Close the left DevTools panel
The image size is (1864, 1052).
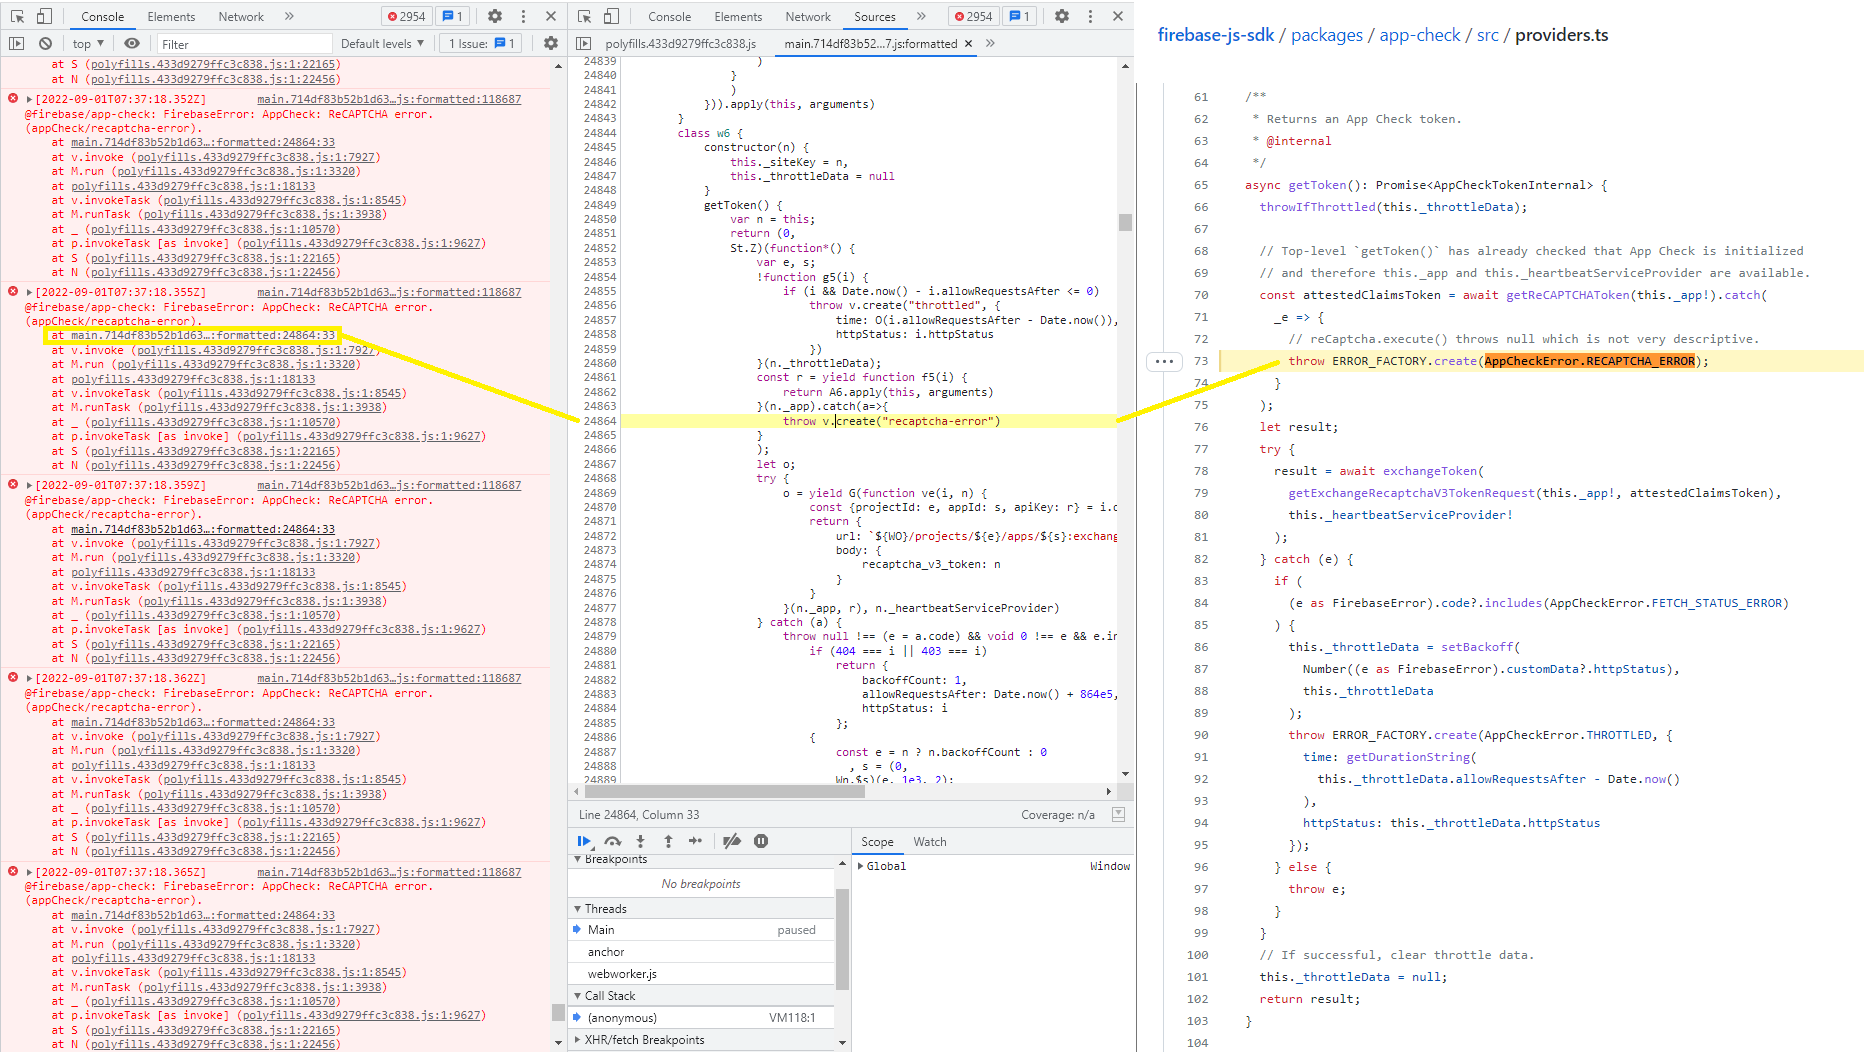click(551, 16)
